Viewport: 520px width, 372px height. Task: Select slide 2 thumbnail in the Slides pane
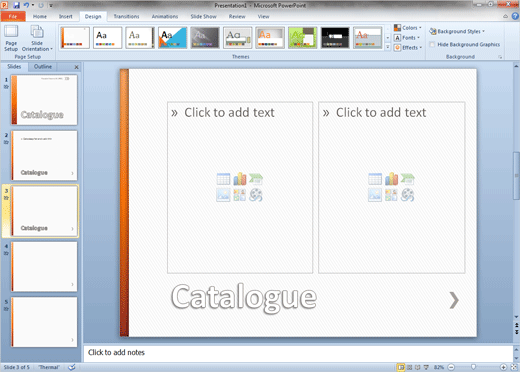click(x=44, y=155)
